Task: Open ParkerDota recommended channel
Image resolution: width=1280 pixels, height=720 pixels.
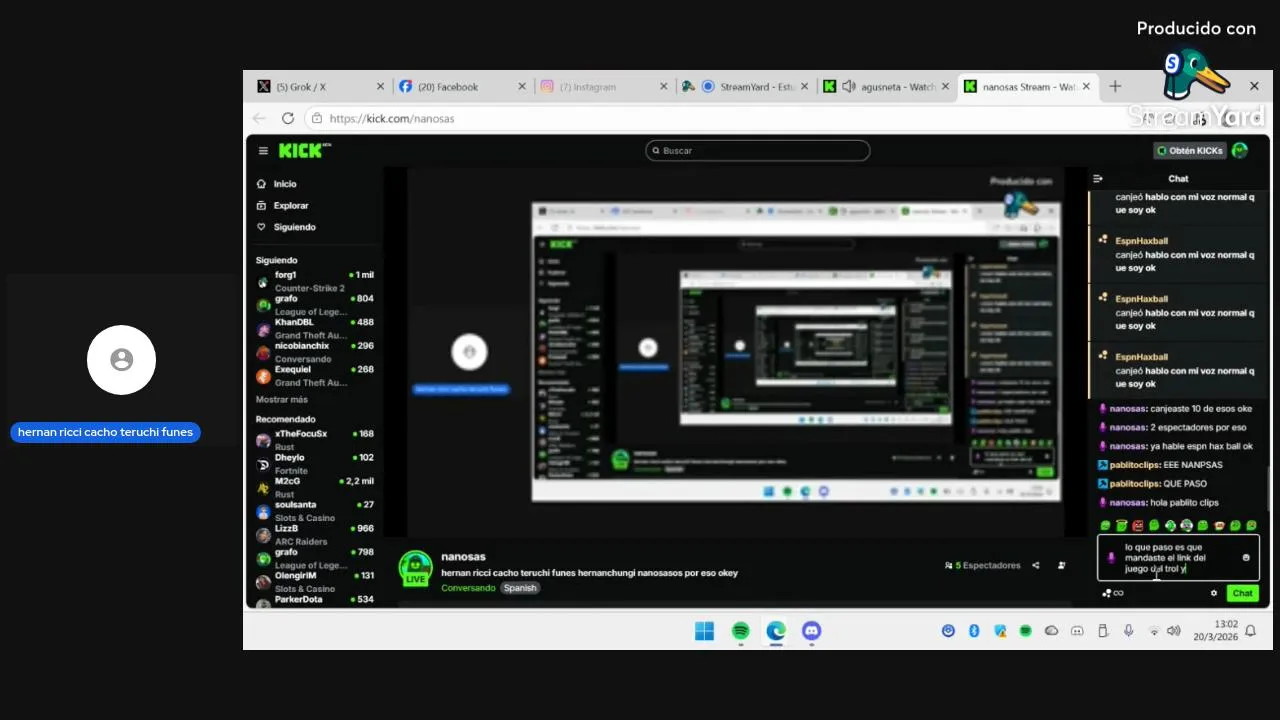Action: (315, 600)
